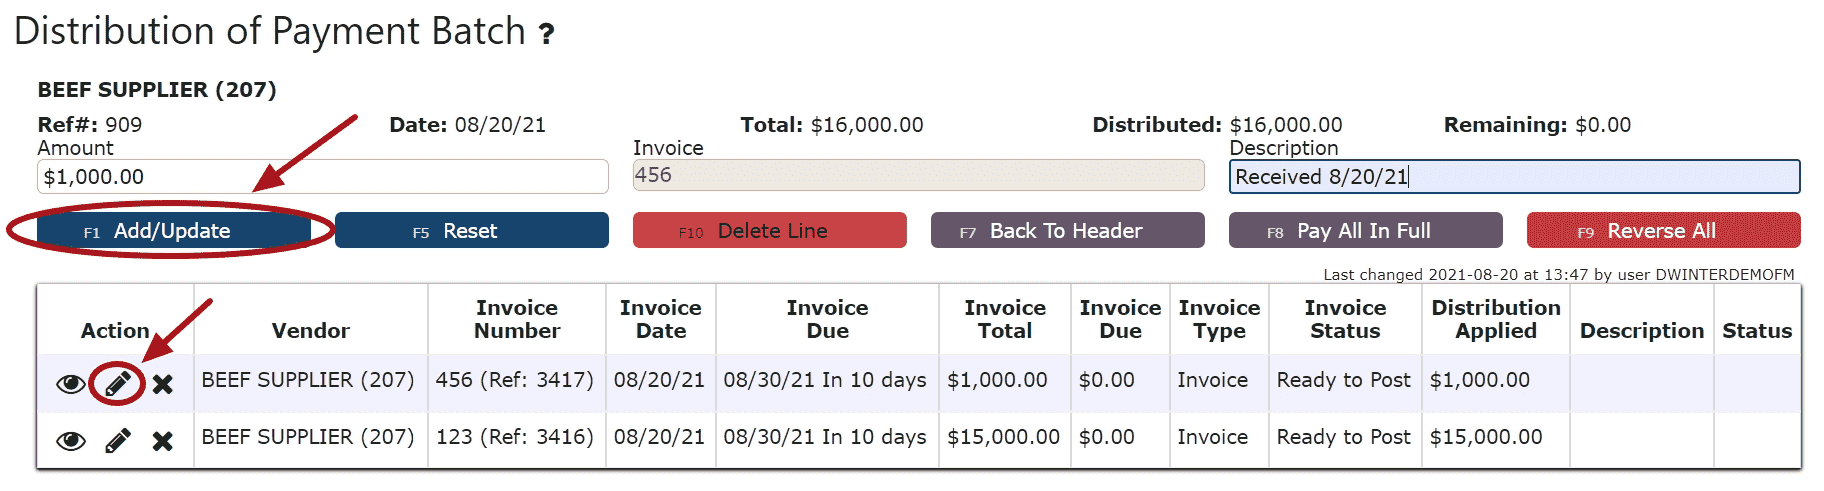
Task: View invoice 123 with the eye icon
Action: click(70, 441)
